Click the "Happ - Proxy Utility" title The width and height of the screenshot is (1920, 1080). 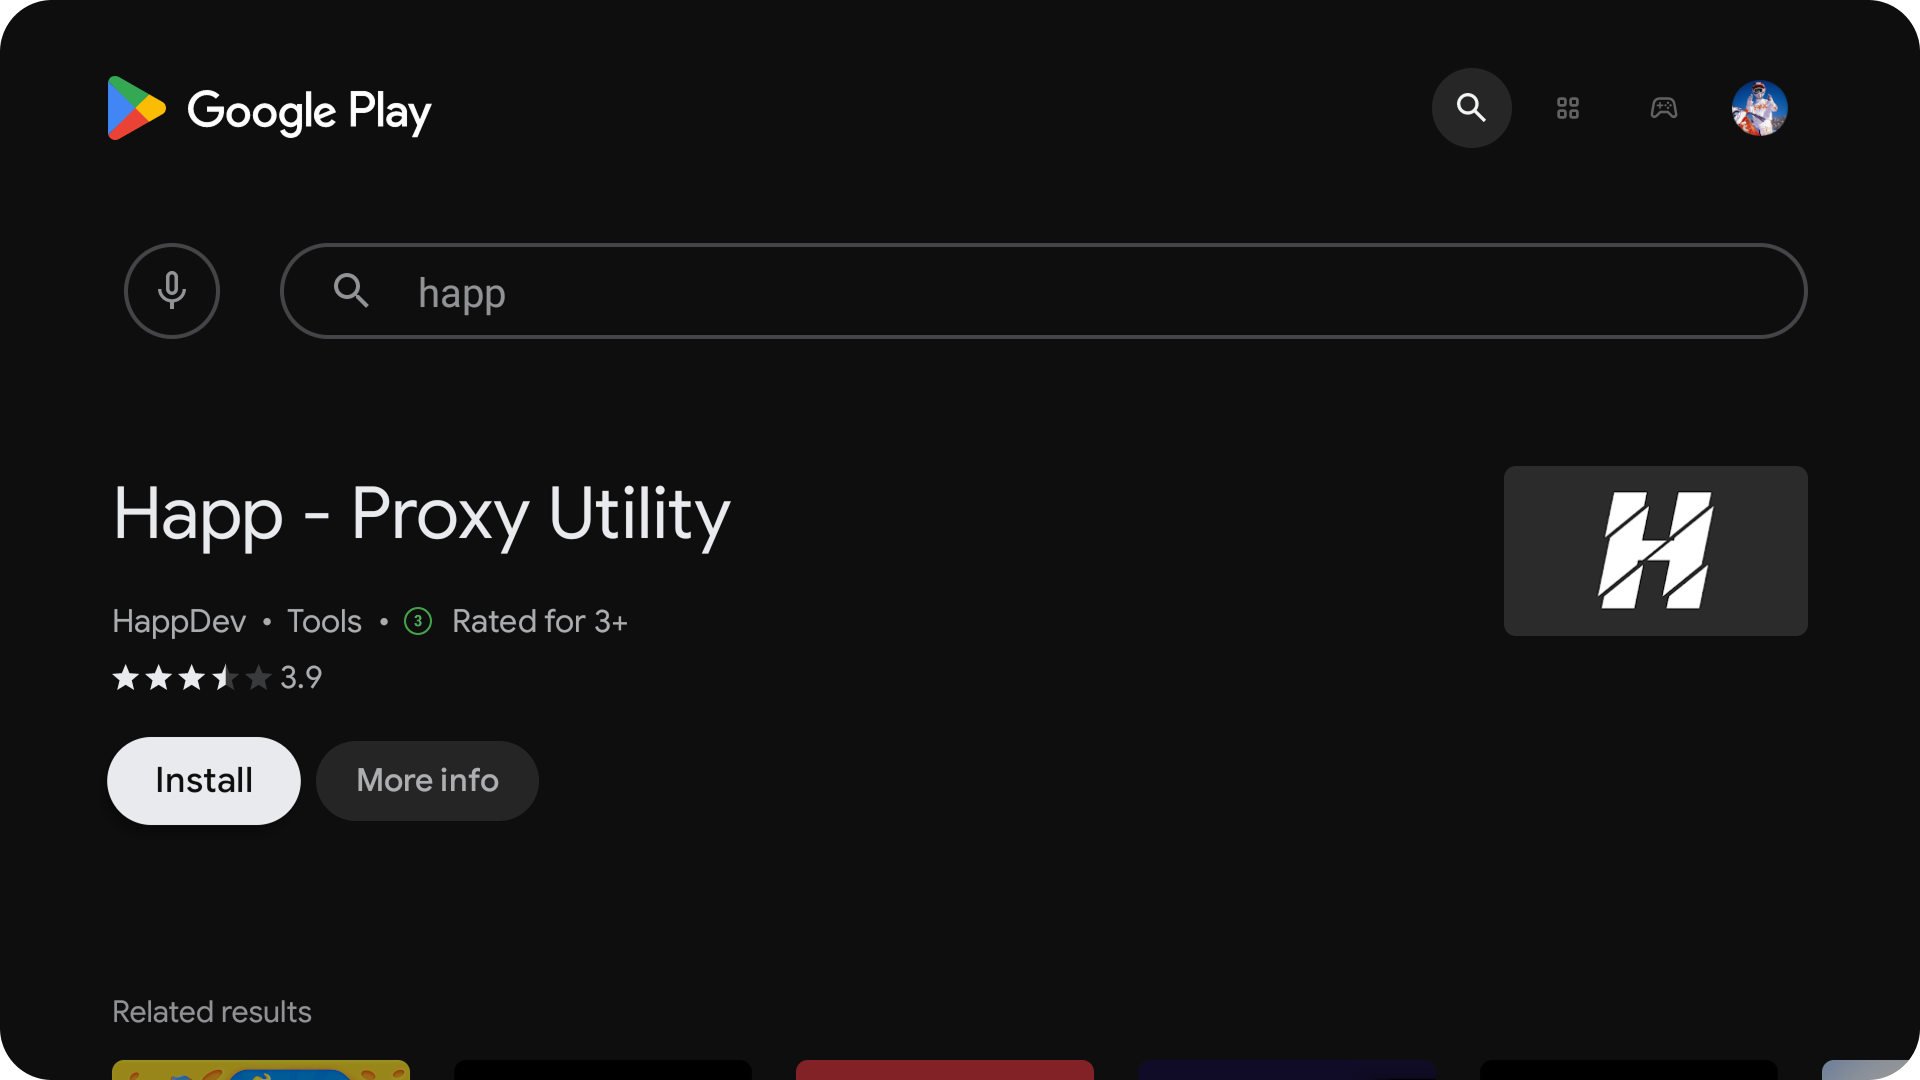point(421,514)
